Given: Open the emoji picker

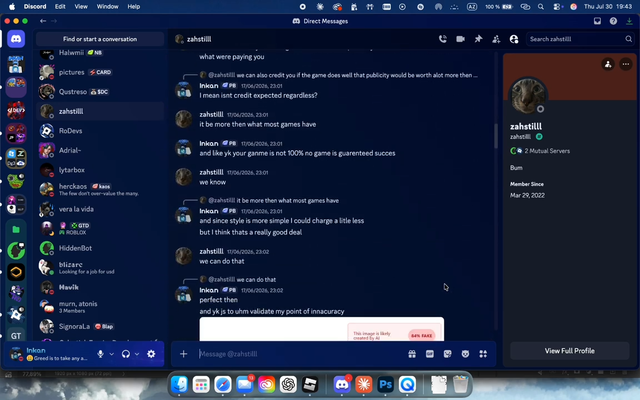Looking at the screenshot, I should 465,354.
